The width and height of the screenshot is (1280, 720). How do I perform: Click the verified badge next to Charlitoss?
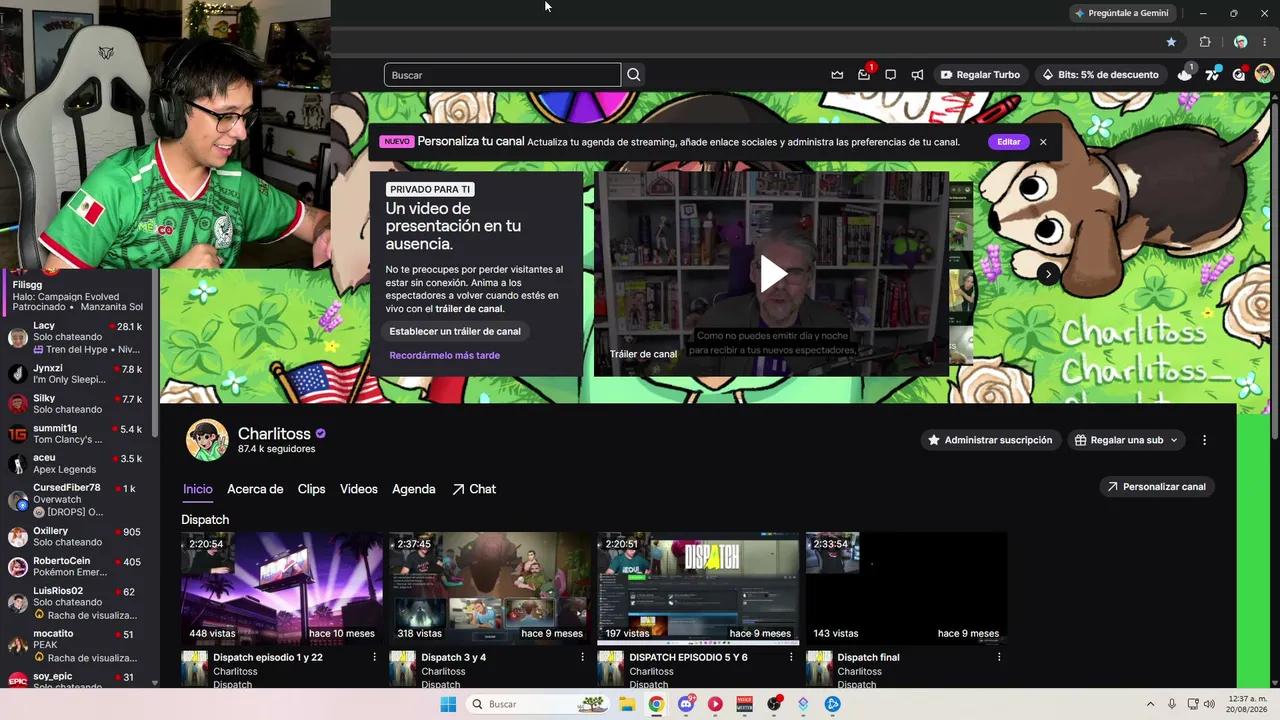321,434
